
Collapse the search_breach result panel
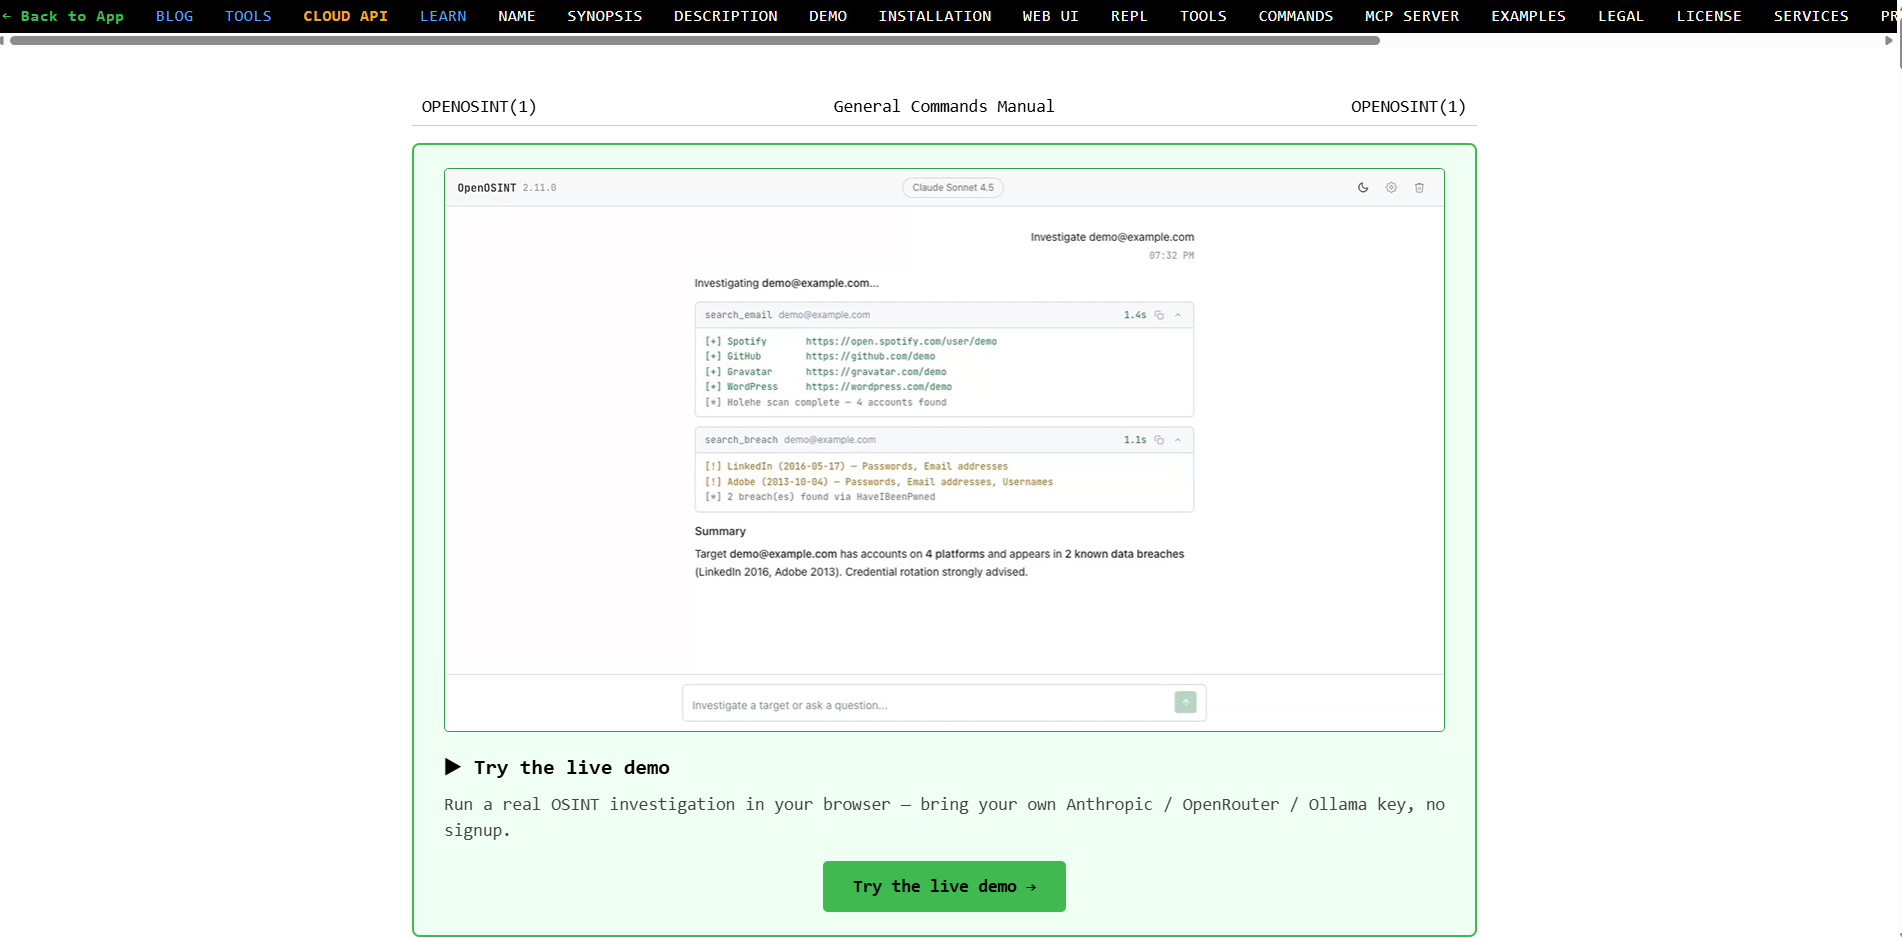coord(1178,440)
